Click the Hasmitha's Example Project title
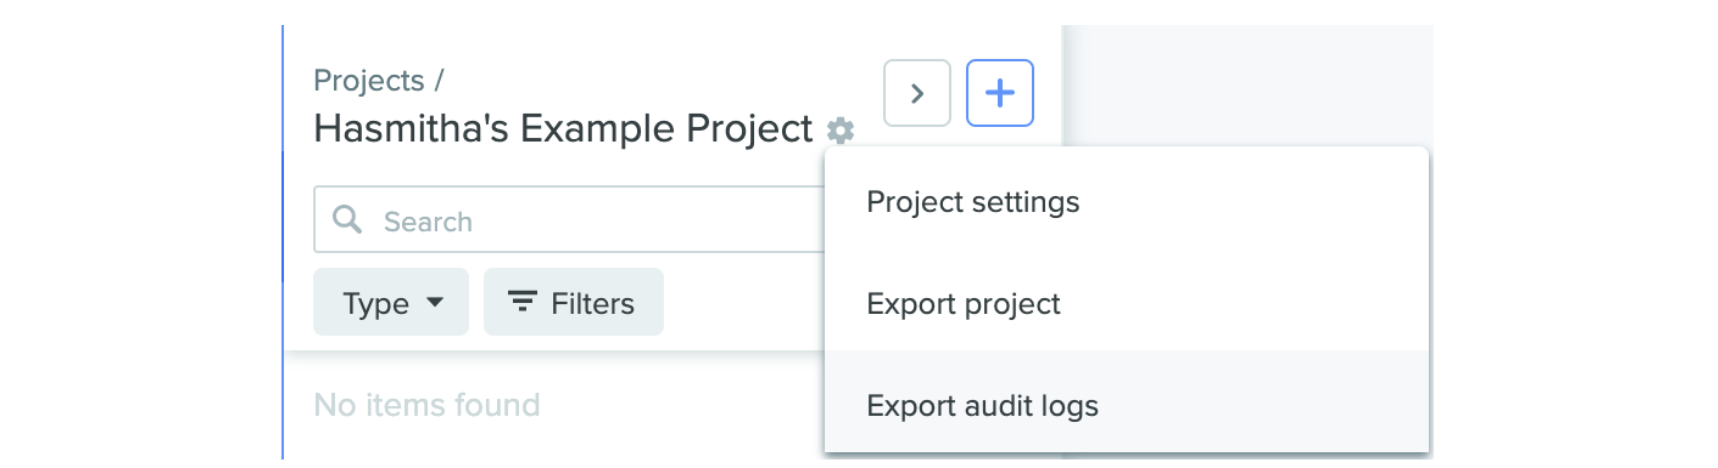The height and width of the screenshot is (468, 1718). click(562, 129)
